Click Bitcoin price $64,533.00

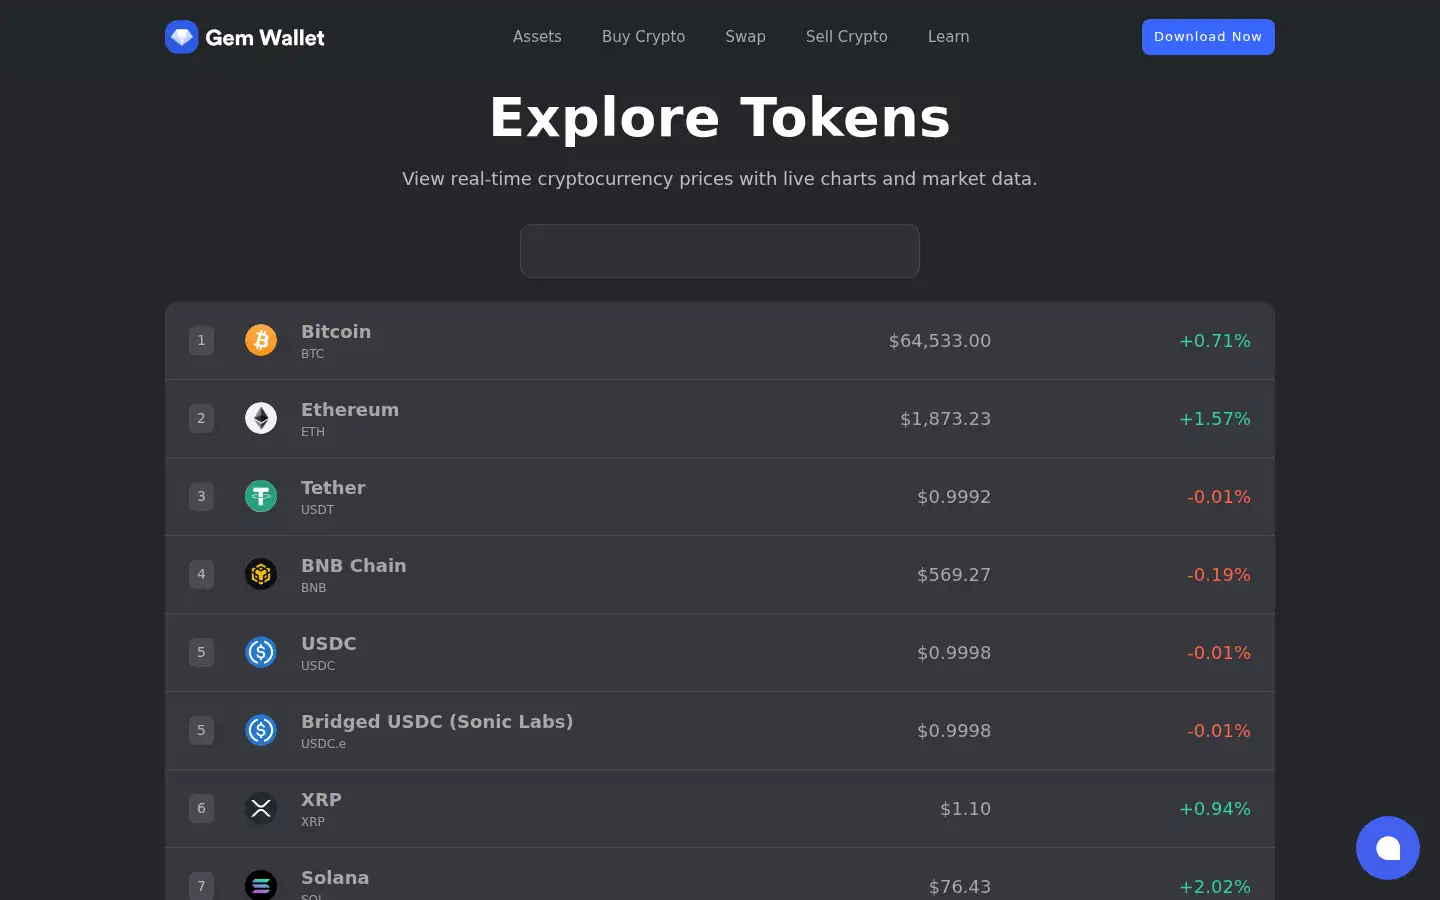[940, 341]
